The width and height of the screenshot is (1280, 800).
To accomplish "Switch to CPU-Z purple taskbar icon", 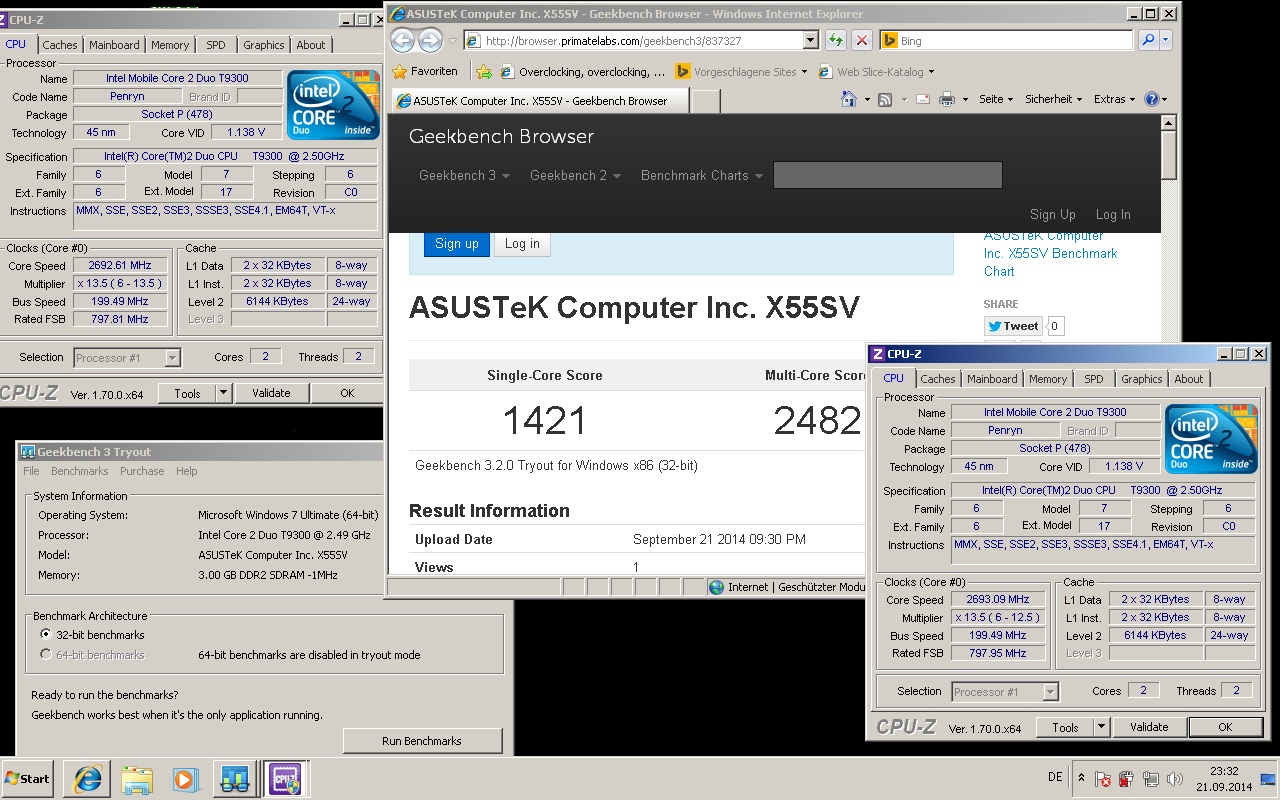I will [x=284, y=779].
